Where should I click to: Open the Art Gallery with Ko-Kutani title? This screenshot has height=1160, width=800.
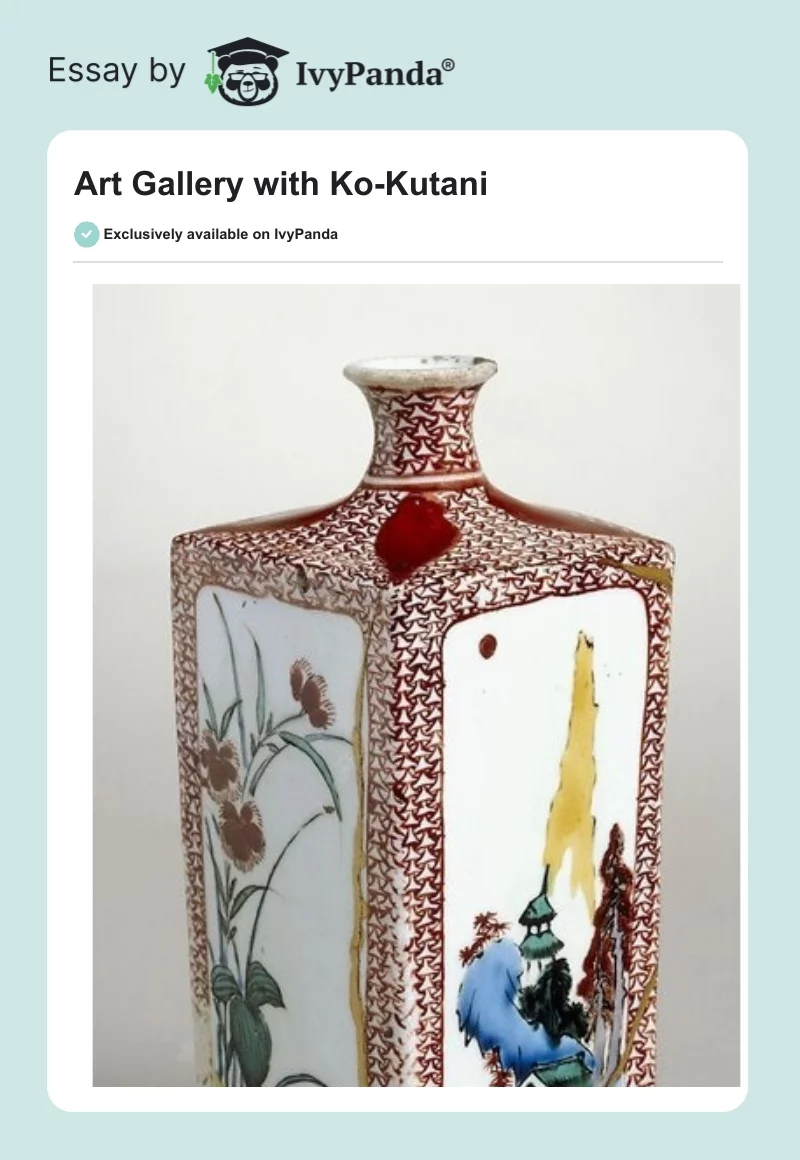(x=280, y=183)
